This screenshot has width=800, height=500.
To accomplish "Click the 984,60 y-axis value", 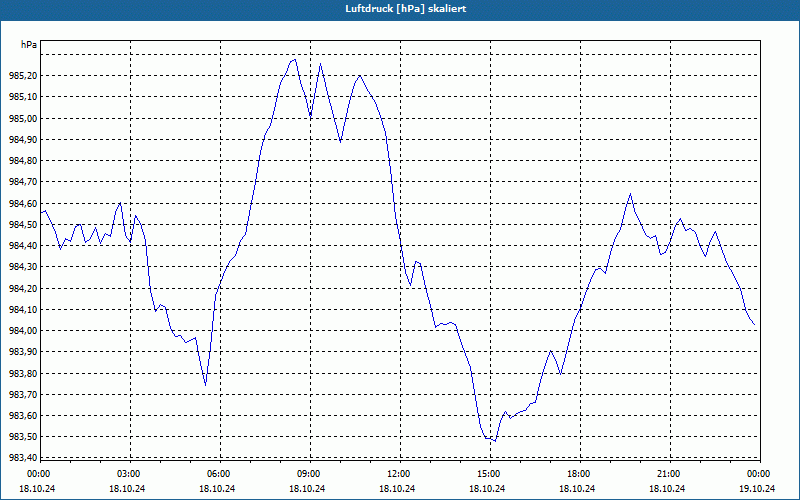I will (23, 204).
